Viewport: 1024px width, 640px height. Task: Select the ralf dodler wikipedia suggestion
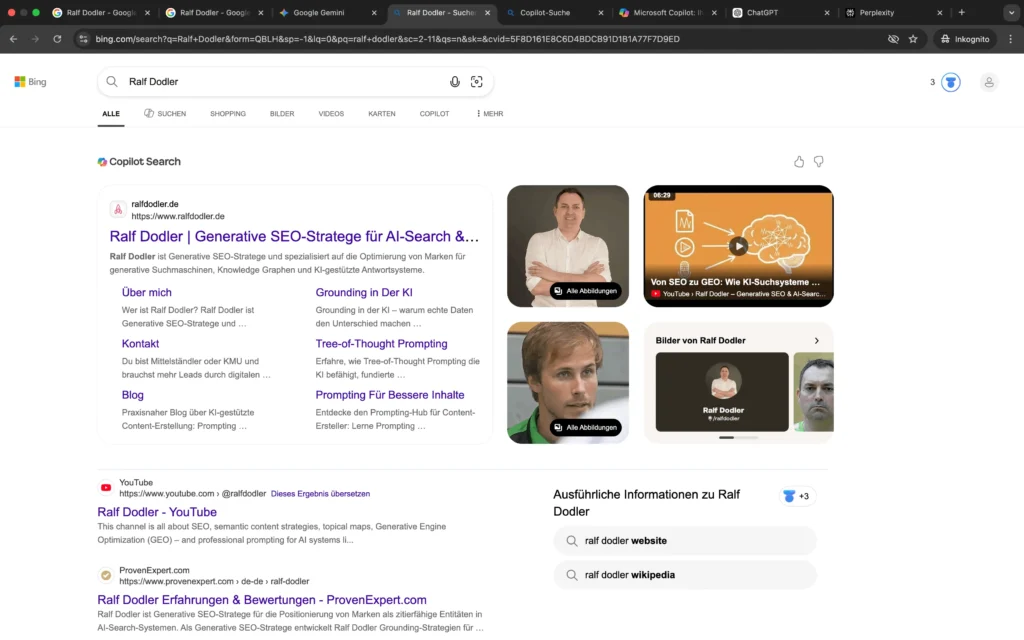click(x=685, y=575)
